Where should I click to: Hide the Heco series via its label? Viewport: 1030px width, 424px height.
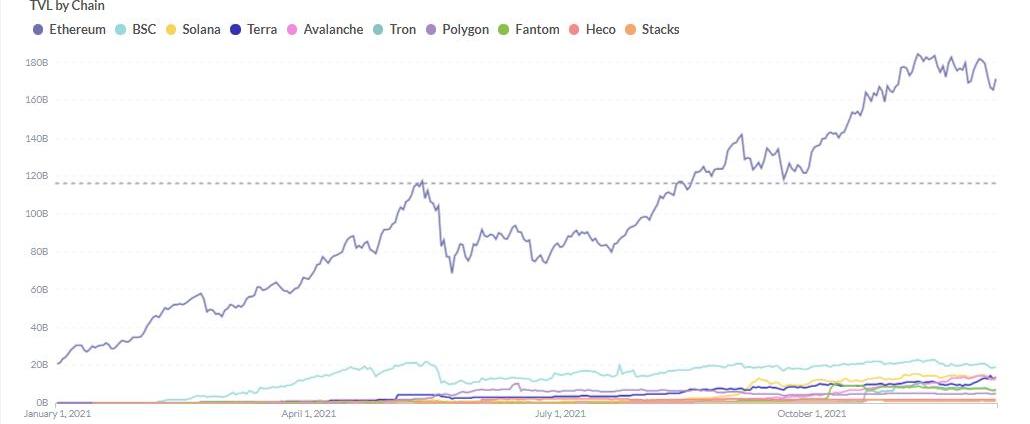pyautogui.click(x=600, y=30)
